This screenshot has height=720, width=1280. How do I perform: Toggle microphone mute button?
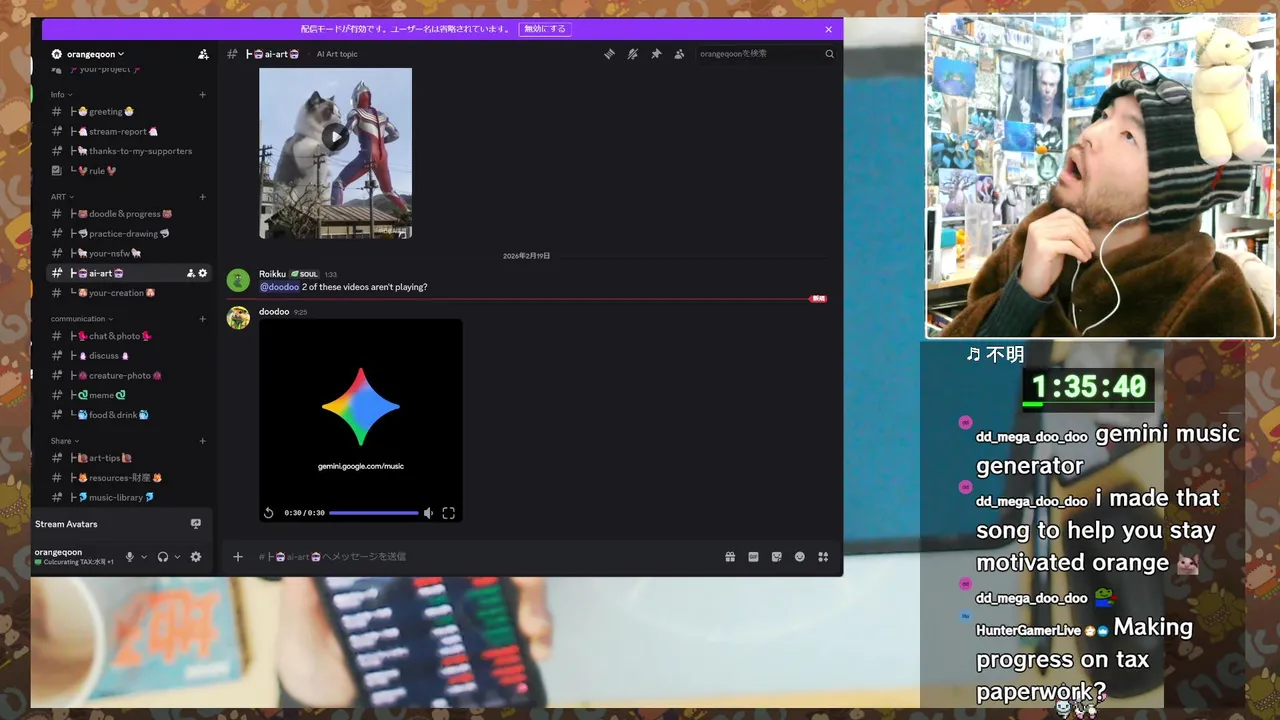[x=129, y=557]
